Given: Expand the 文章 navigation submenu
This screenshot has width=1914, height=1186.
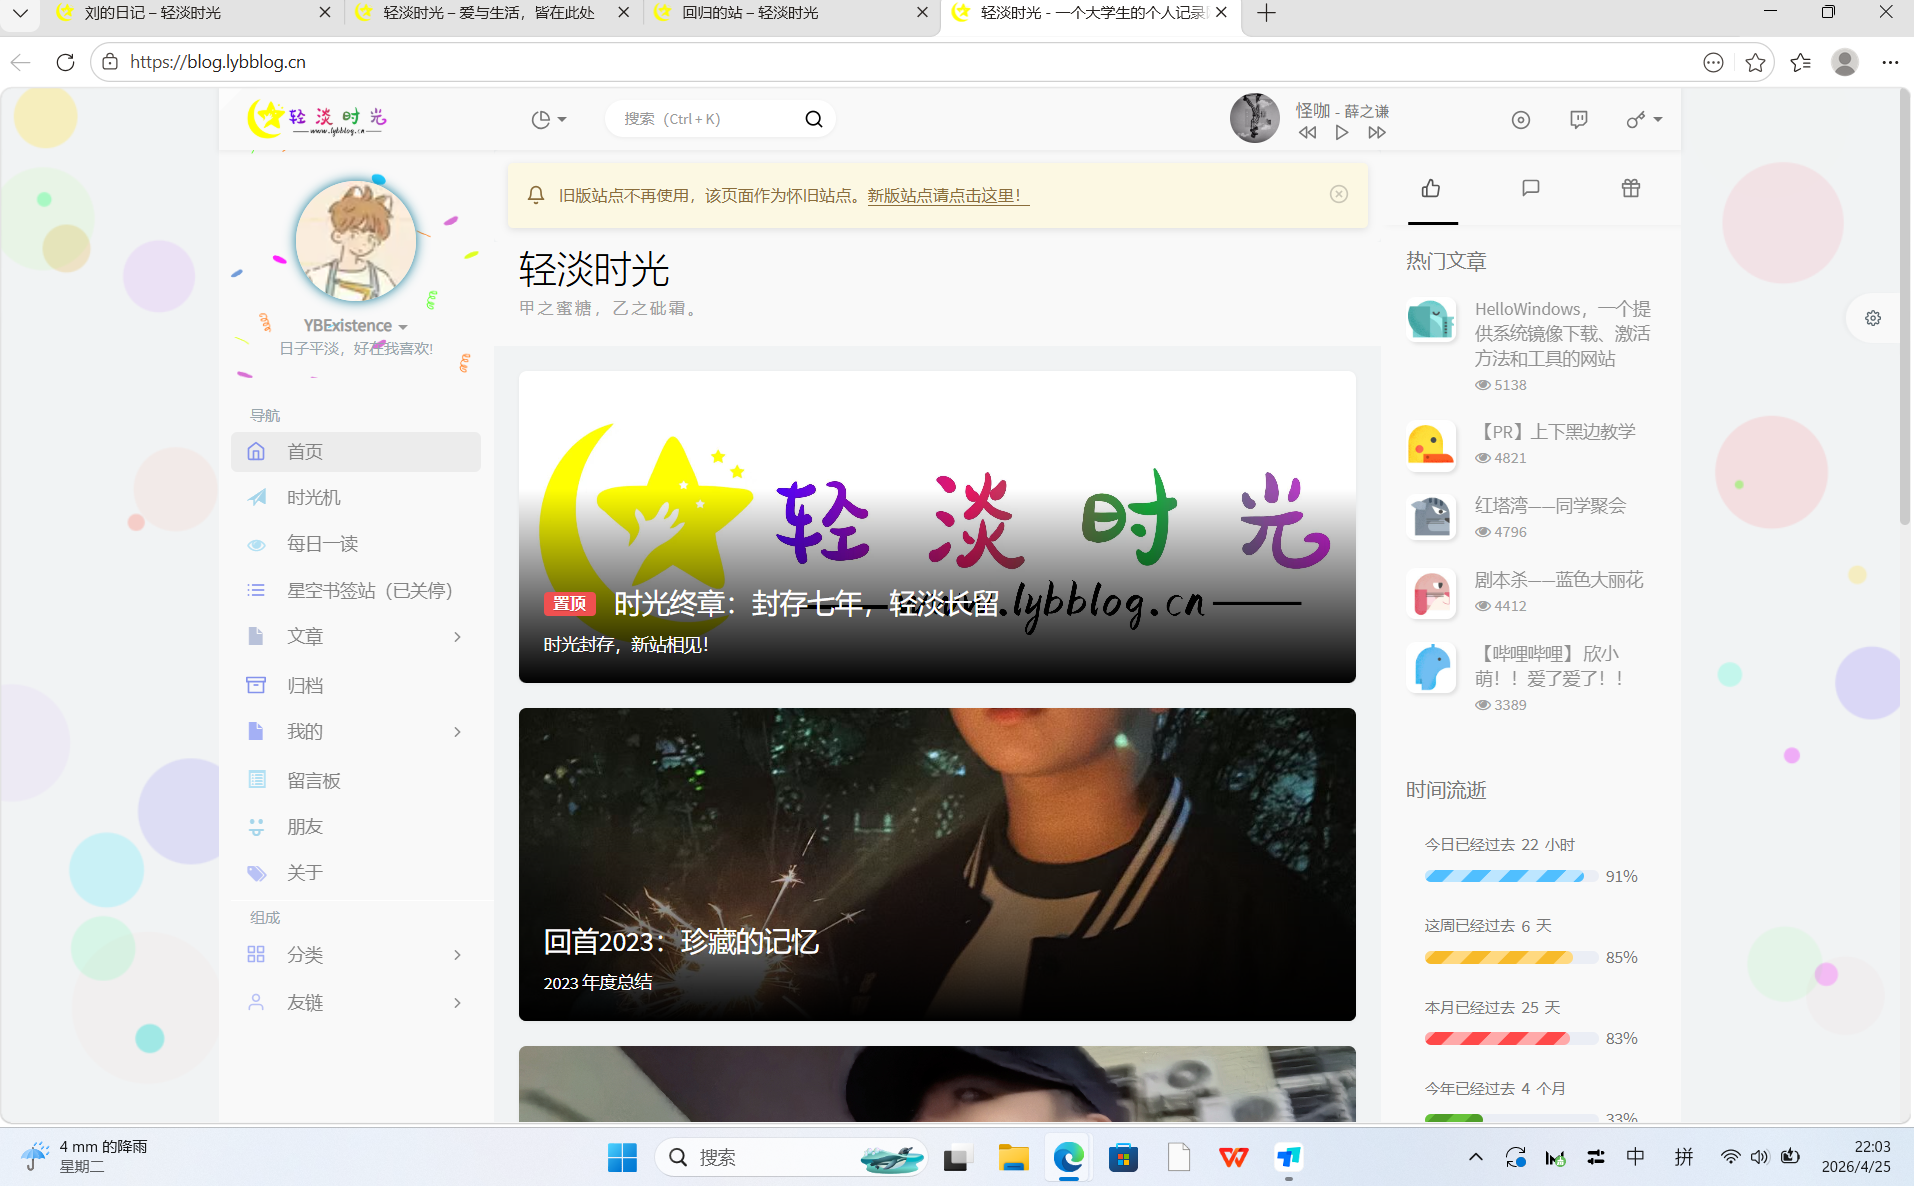Looking at the screenshot, I should [x=457, y=637].
